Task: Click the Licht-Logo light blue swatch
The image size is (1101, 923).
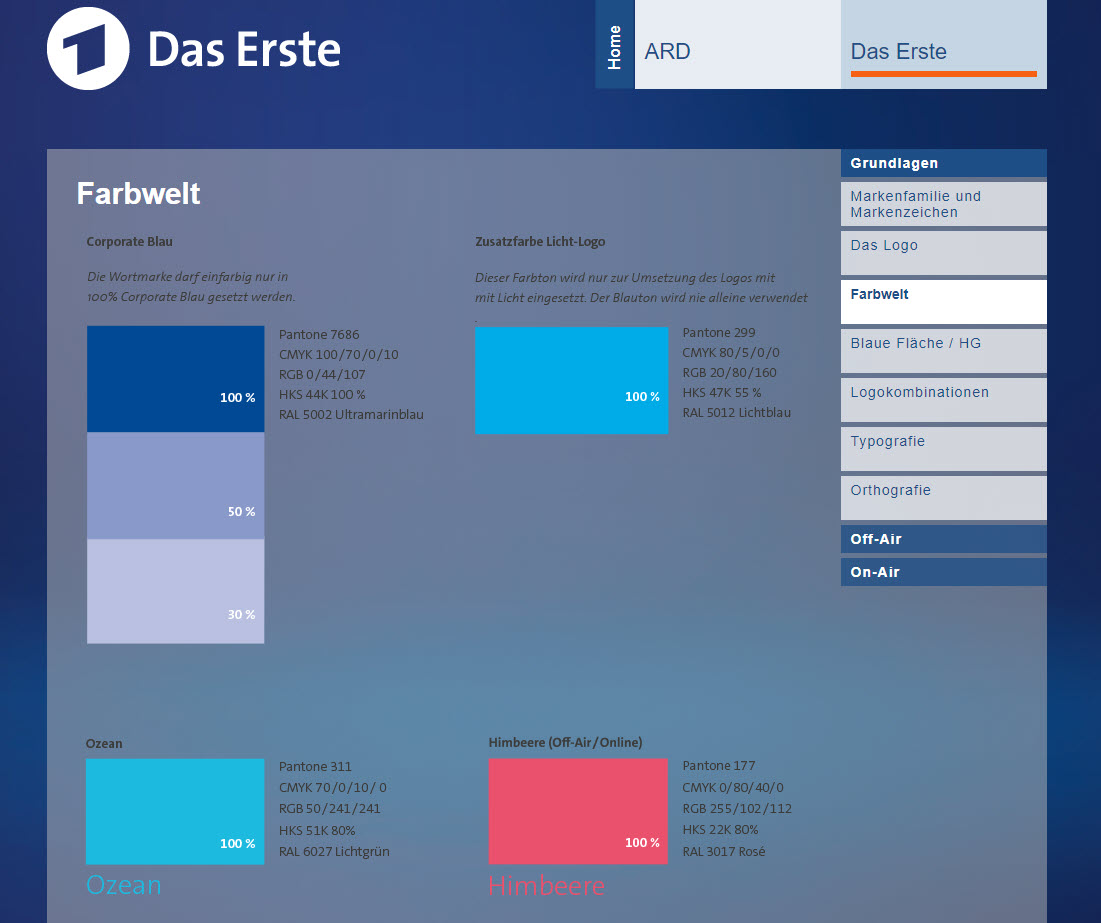Action: [571, 380]
